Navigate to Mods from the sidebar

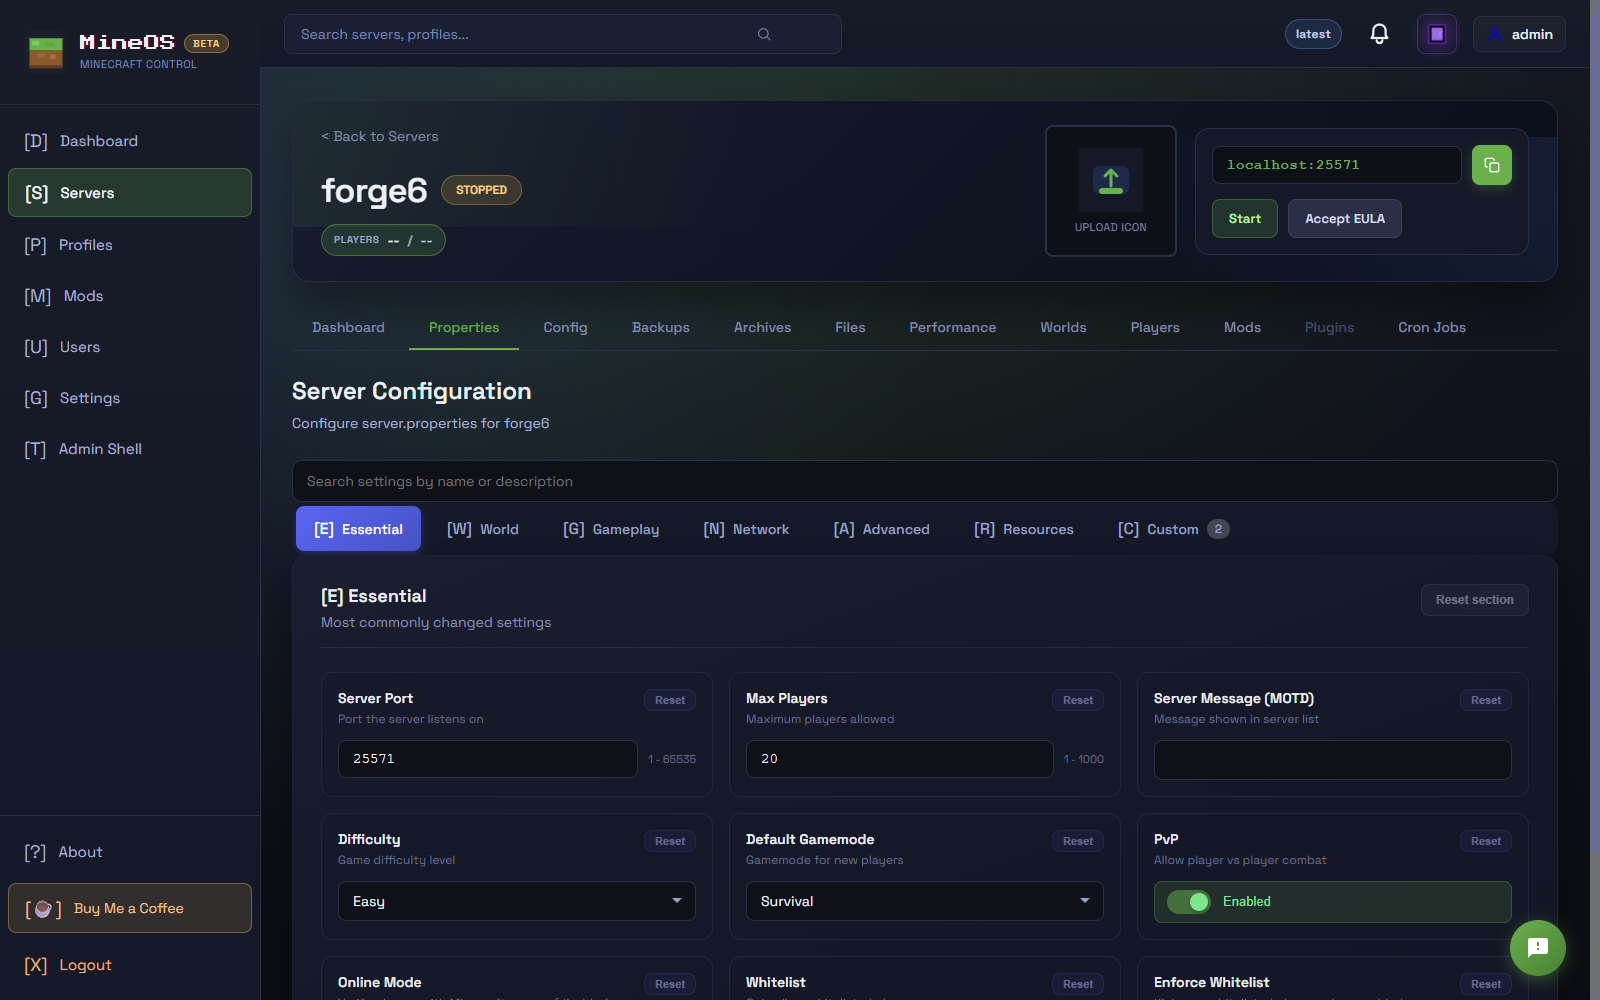82,295
